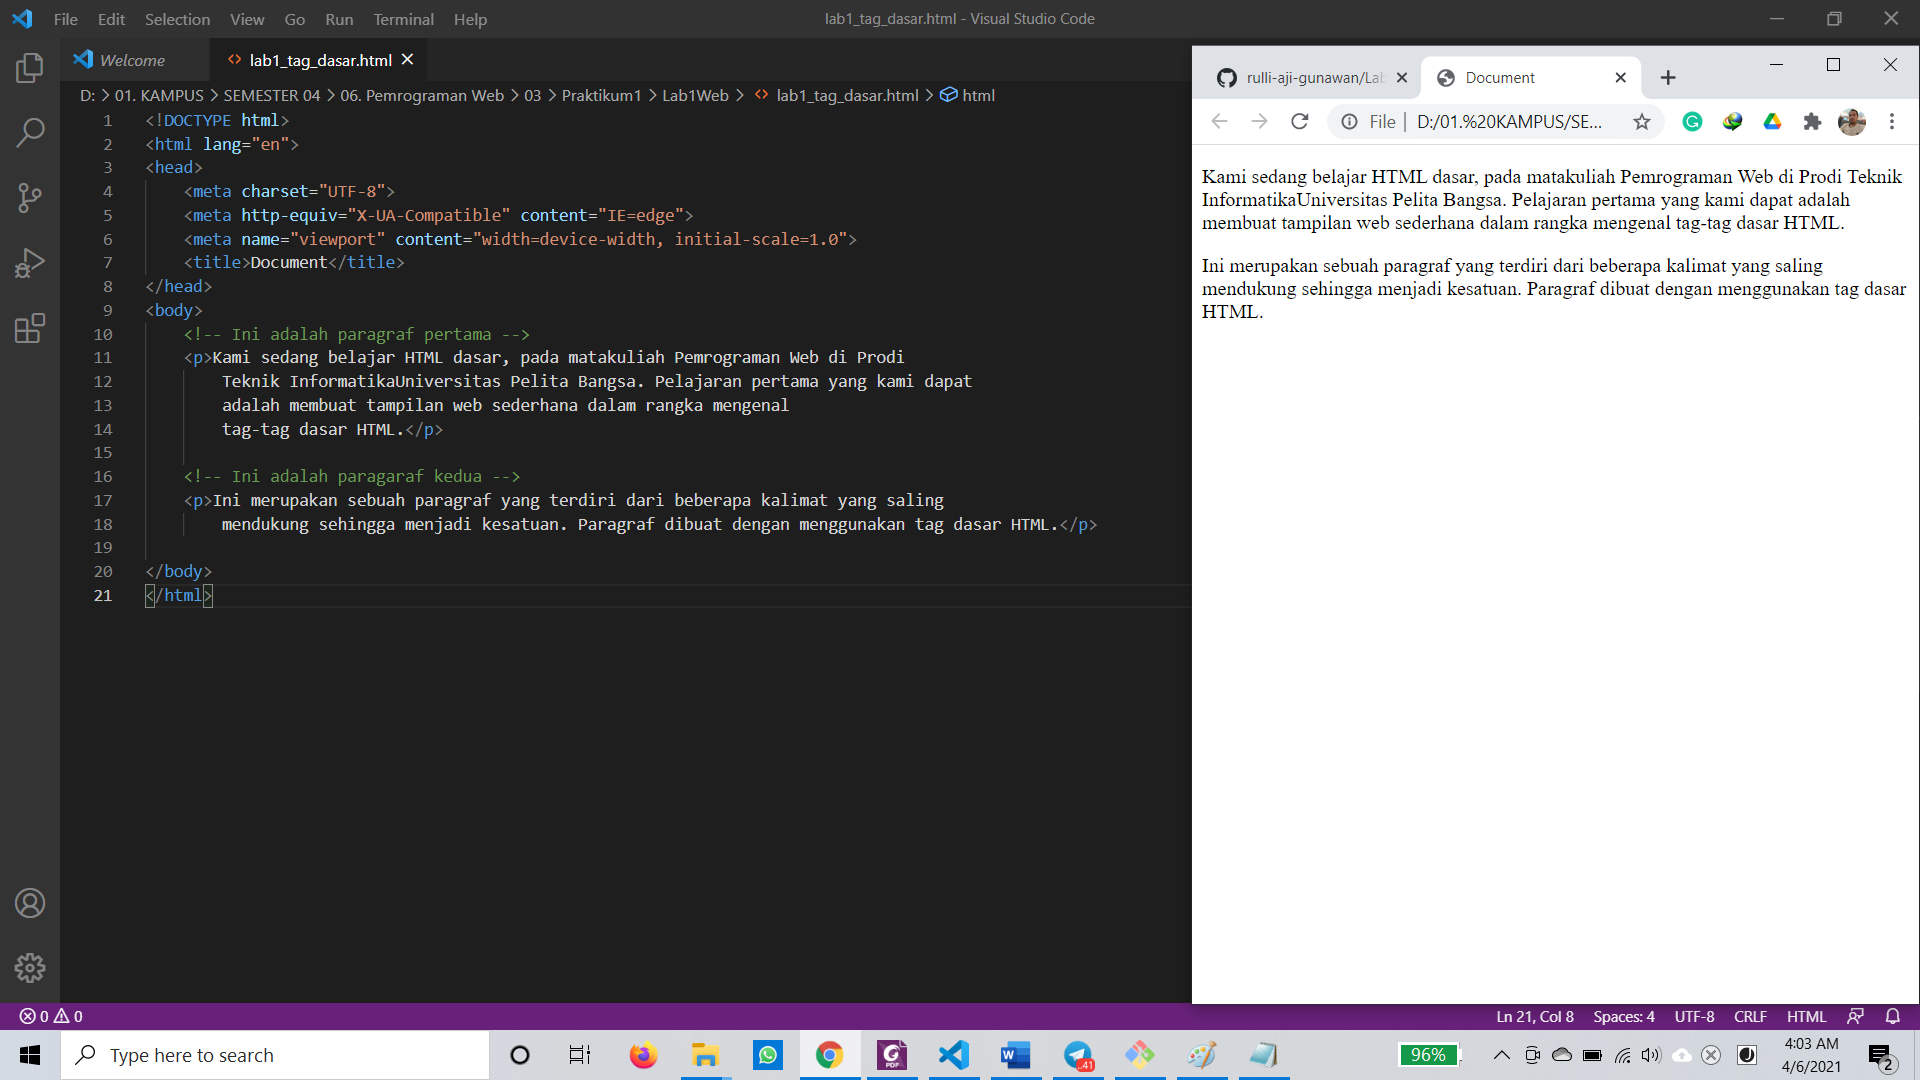1920x1080 pixels.
Task: Open the Explorer sidebar in VS Code
Action: click(29, 67)
